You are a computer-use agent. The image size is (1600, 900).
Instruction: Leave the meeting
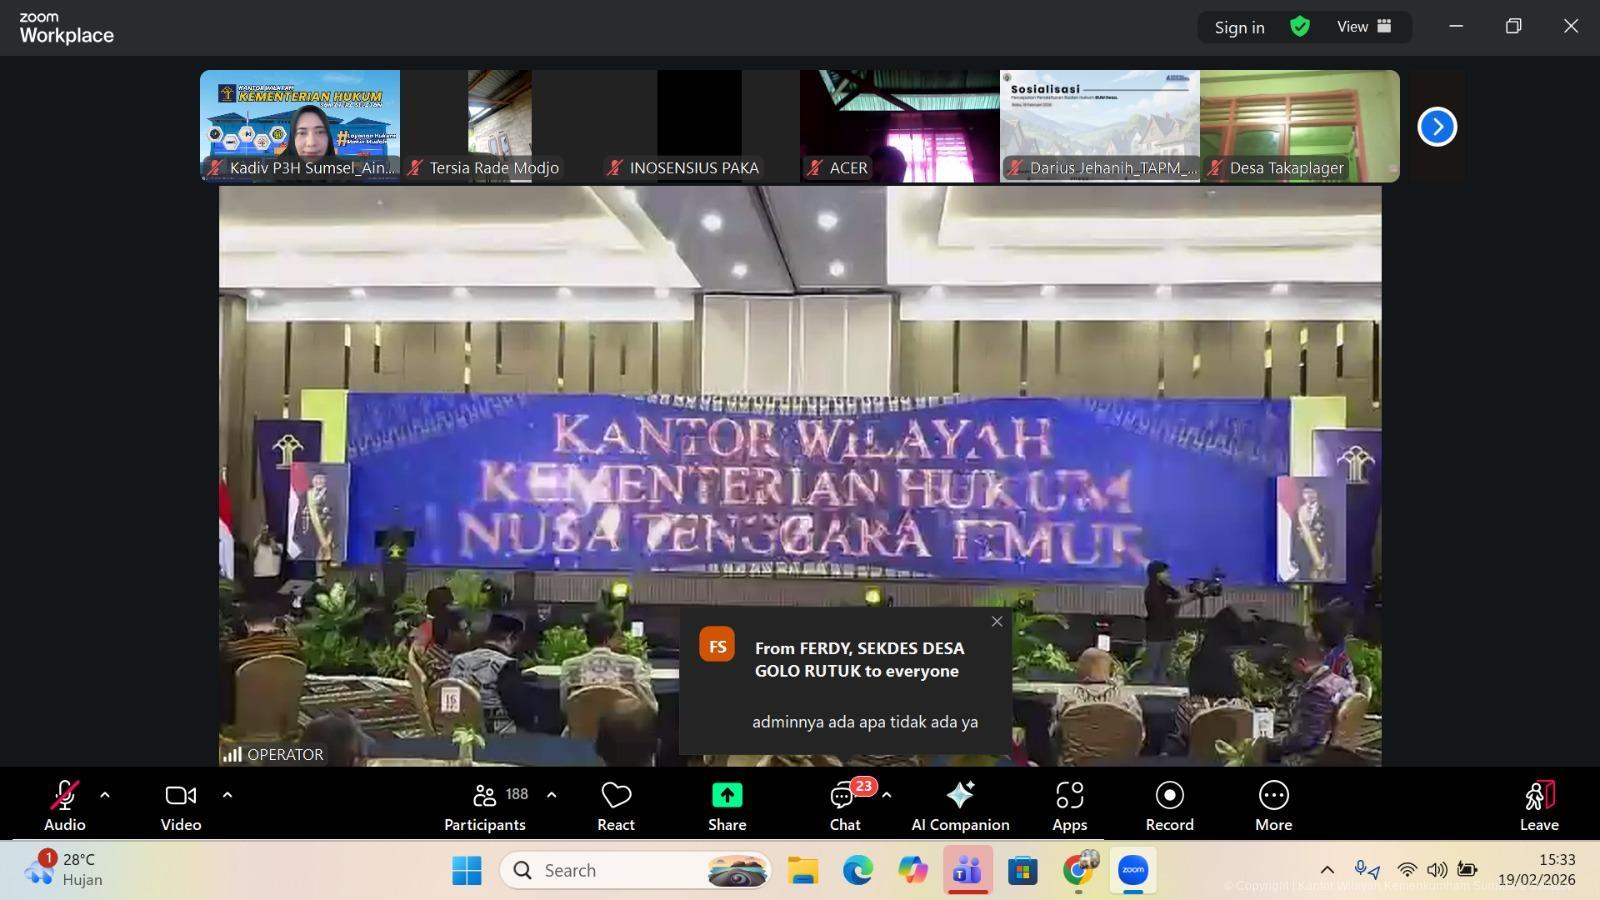tap(1539, 806)
